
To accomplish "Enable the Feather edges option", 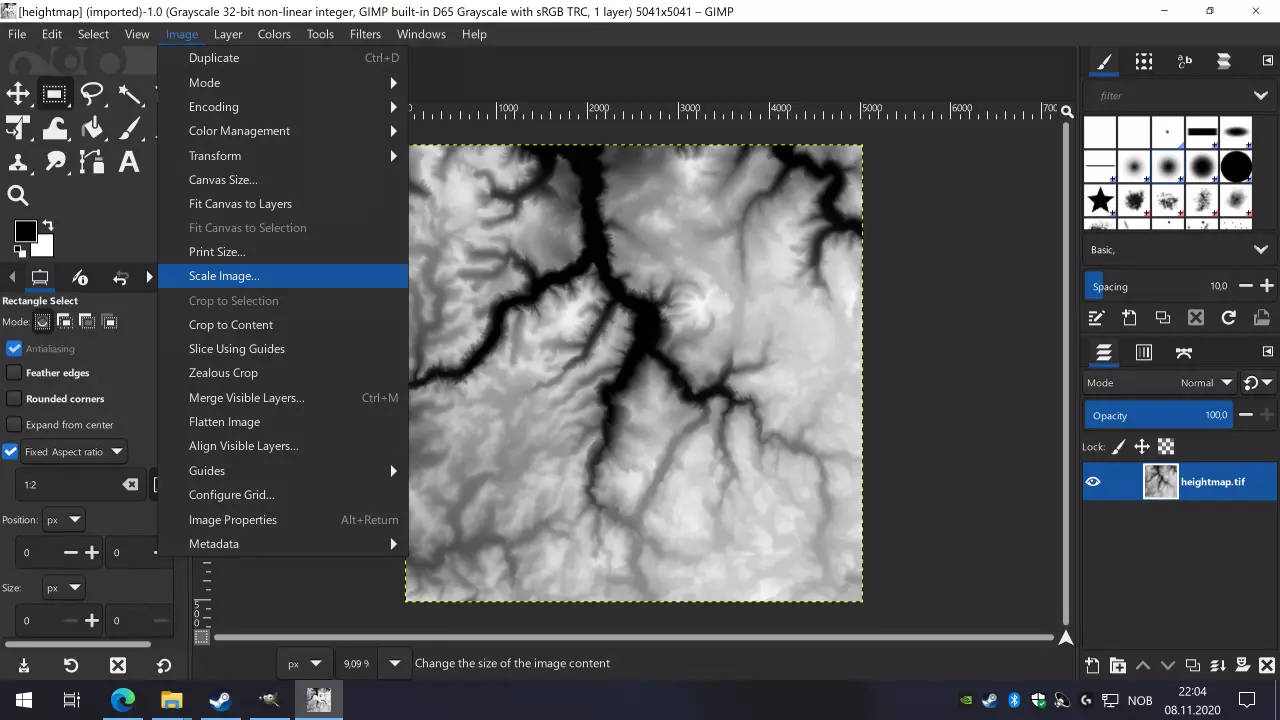I will click(14, 373).
